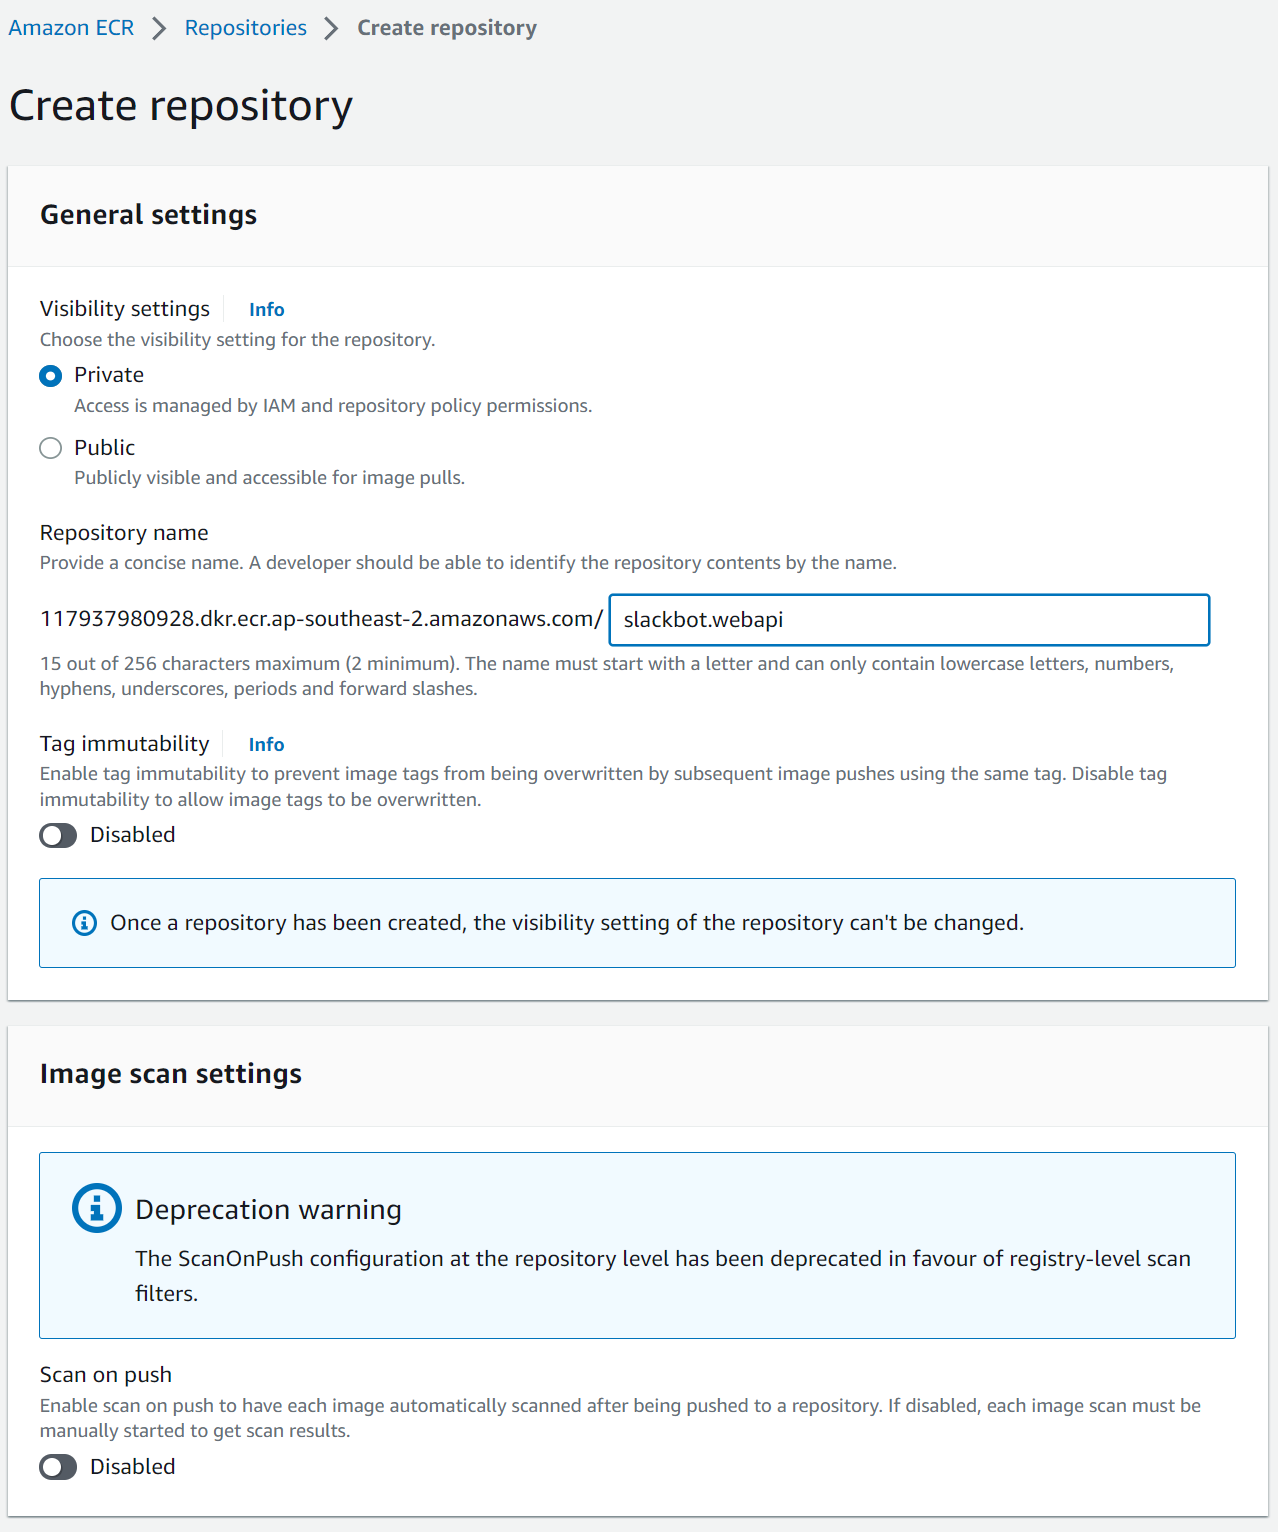Click the Deprecation warning info icon
1278x1532 pixels.
95,1207
